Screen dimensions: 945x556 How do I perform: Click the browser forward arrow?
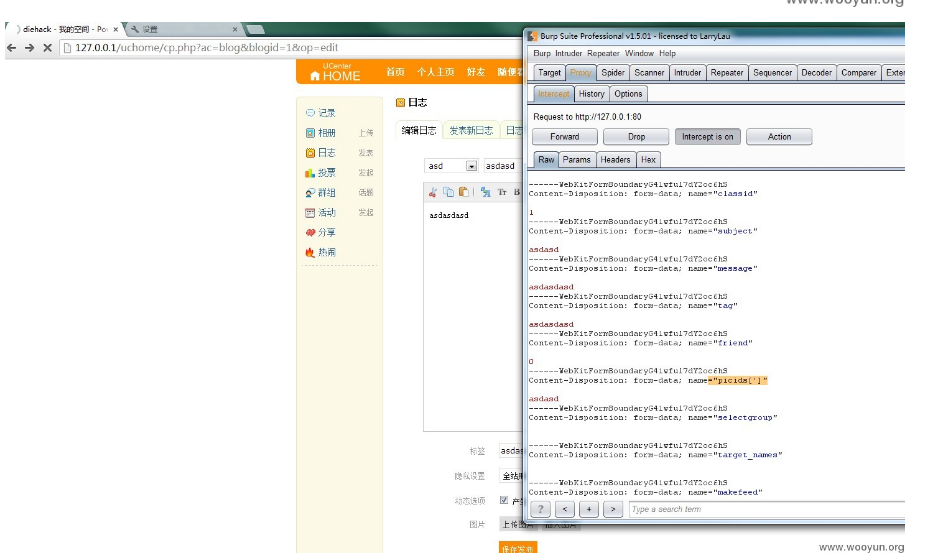click(x=30, y=48)
